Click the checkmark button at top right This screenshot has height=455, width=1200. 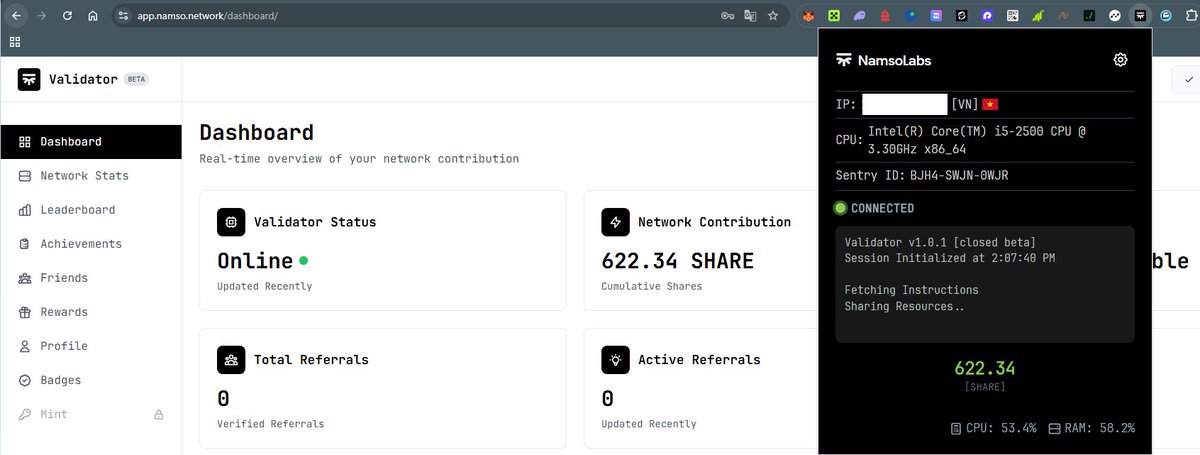(1187, 80)
